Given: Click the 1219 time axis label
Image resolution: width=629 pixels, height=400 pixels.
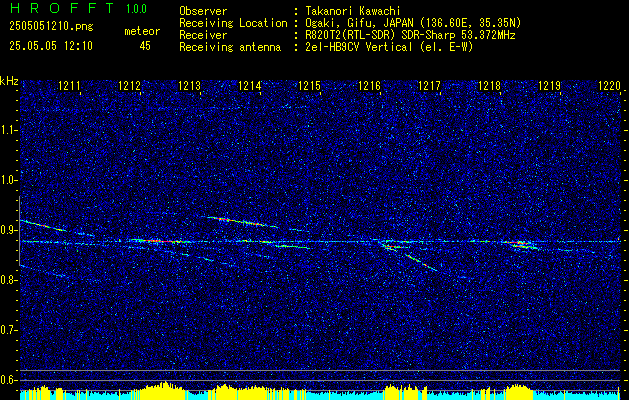Looking at the screenshot, I should click(550, 85).
